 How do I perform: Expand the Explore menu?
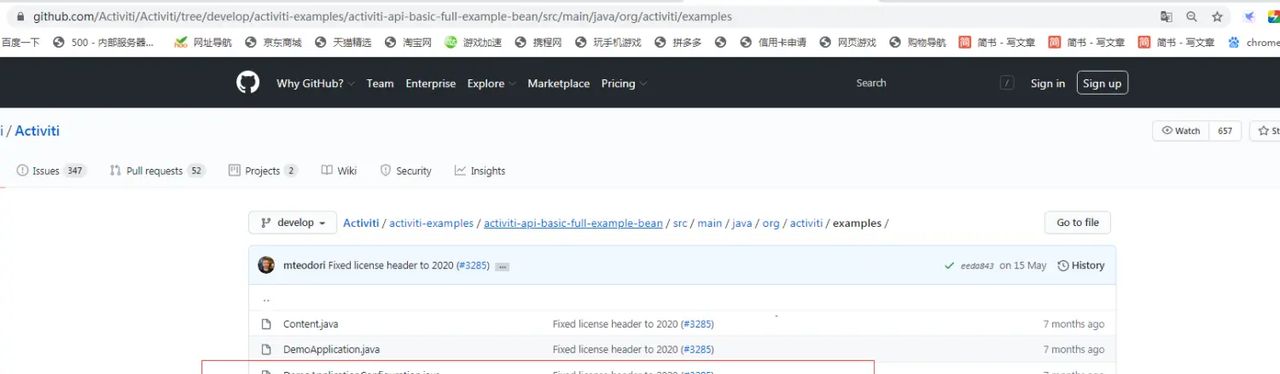[491, 84]
